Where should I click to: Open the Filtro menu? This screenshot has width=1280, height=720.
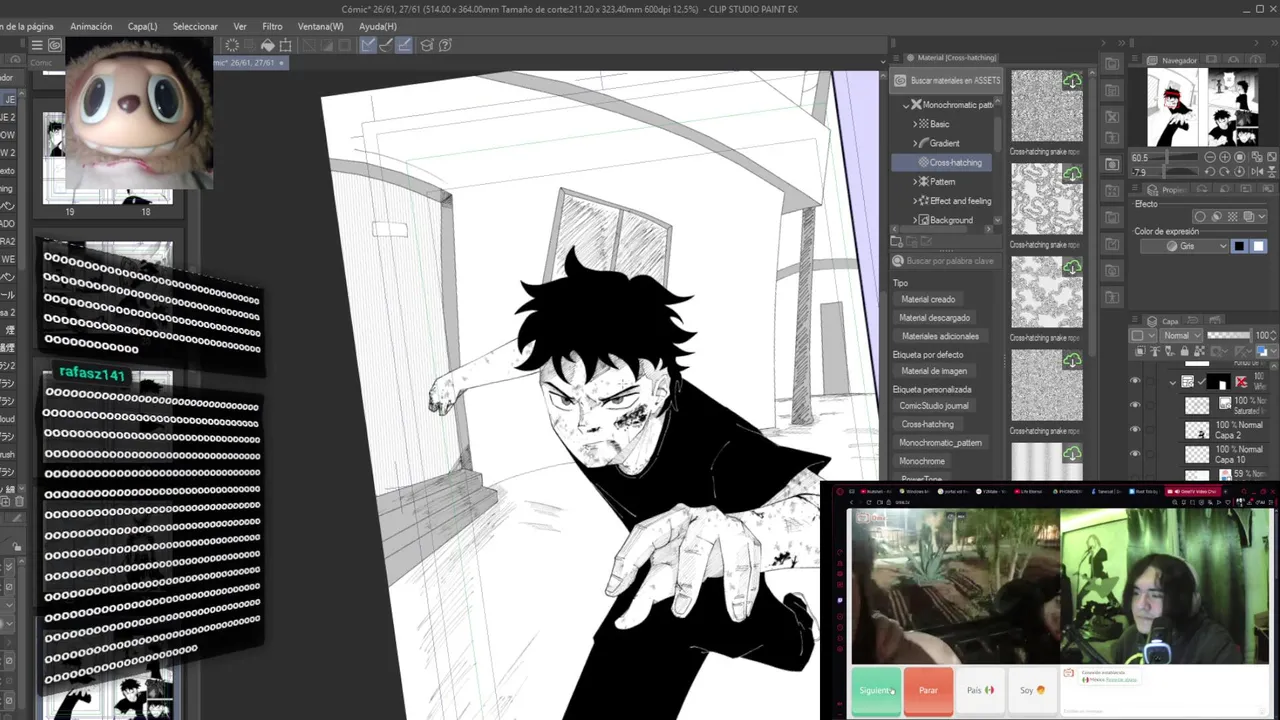pos(272,26)
